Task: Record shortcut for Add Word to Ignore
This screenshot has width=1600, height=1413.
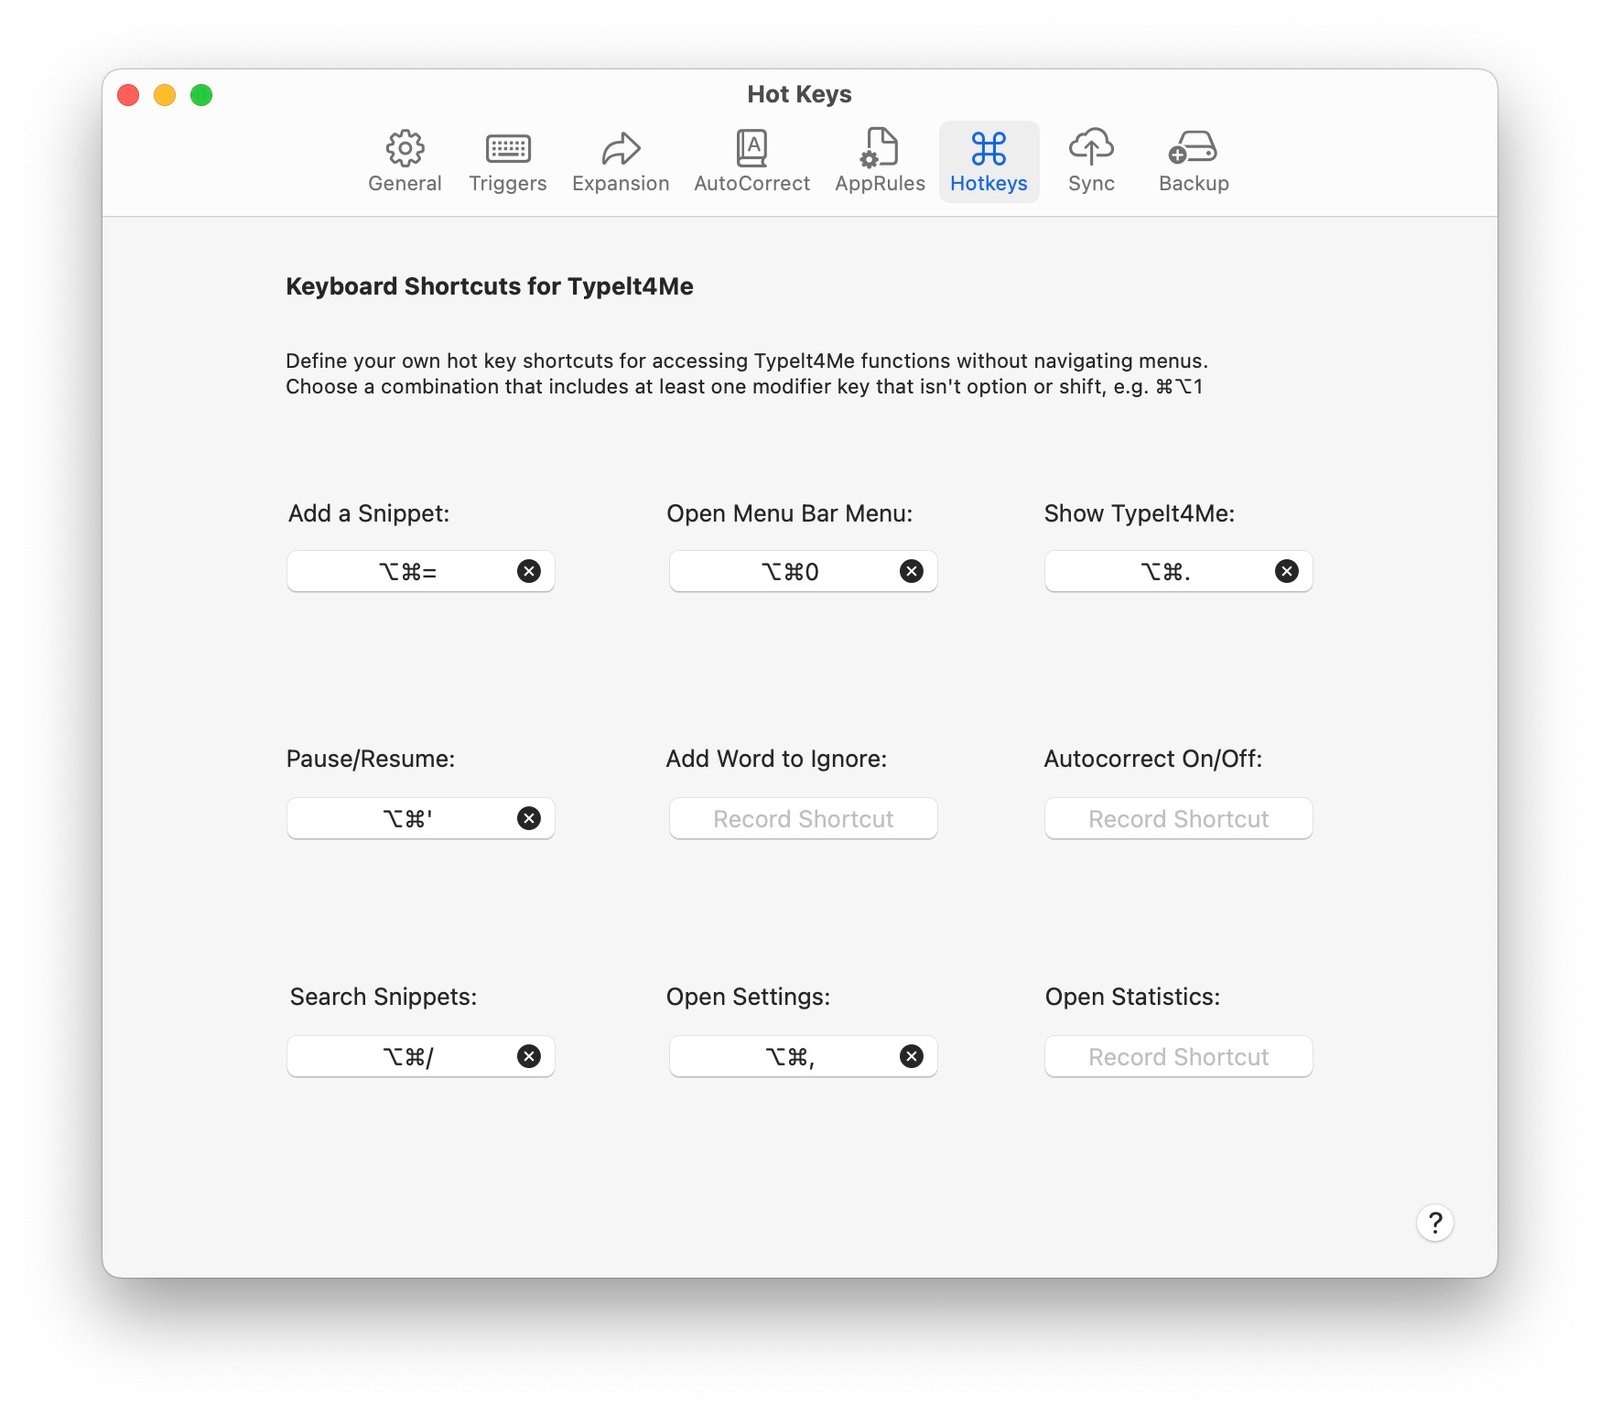Action: tap(802, 818)
